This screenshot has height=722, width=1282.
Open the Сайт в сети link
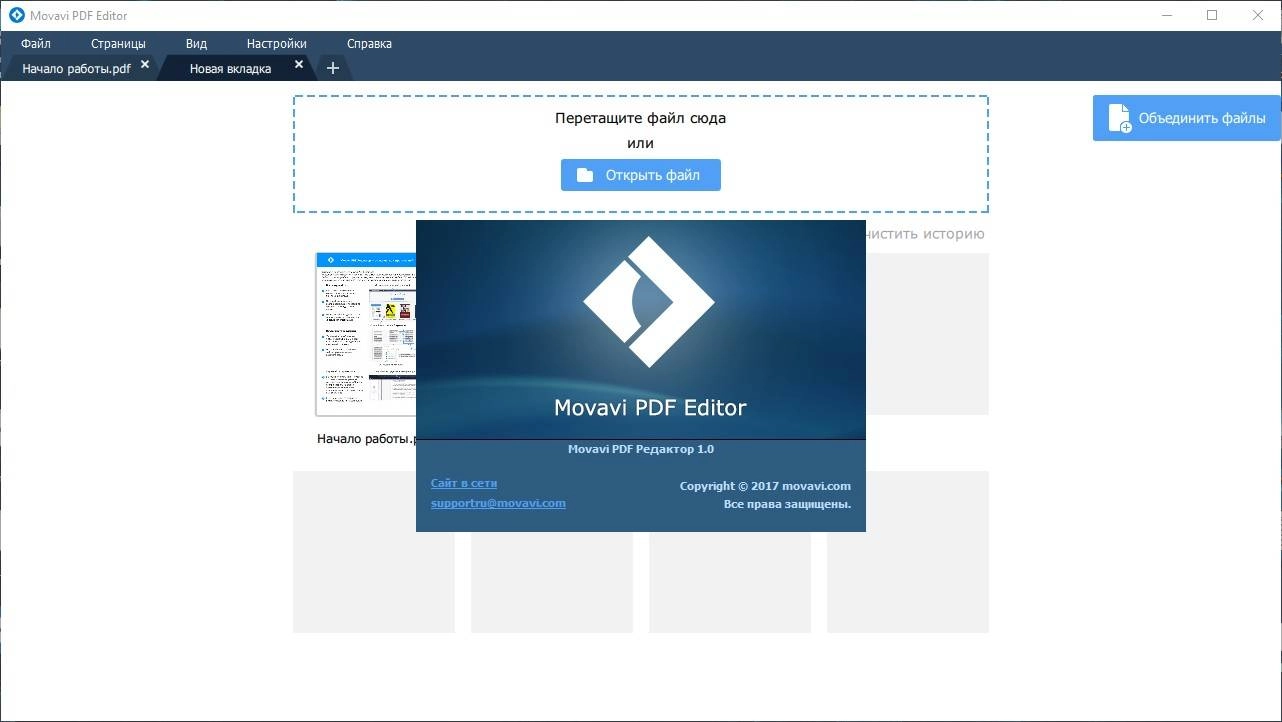pos(464,483)
